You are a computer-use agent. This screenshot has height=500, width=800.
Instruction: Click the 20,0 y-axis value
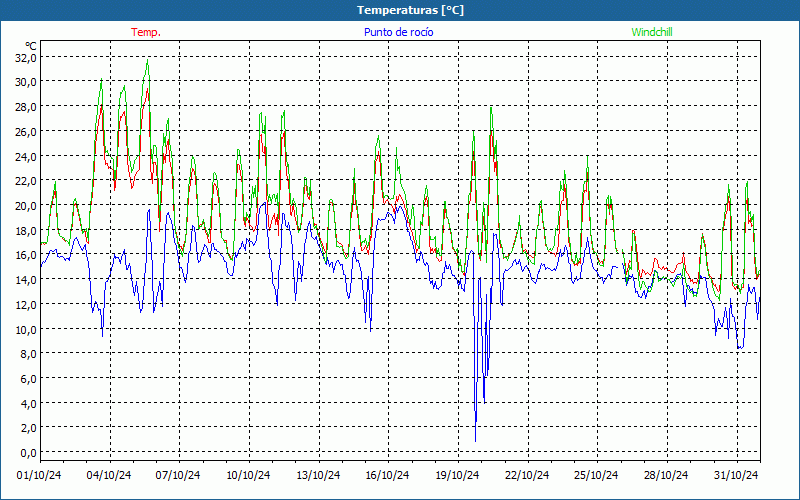tap(26, 205)
